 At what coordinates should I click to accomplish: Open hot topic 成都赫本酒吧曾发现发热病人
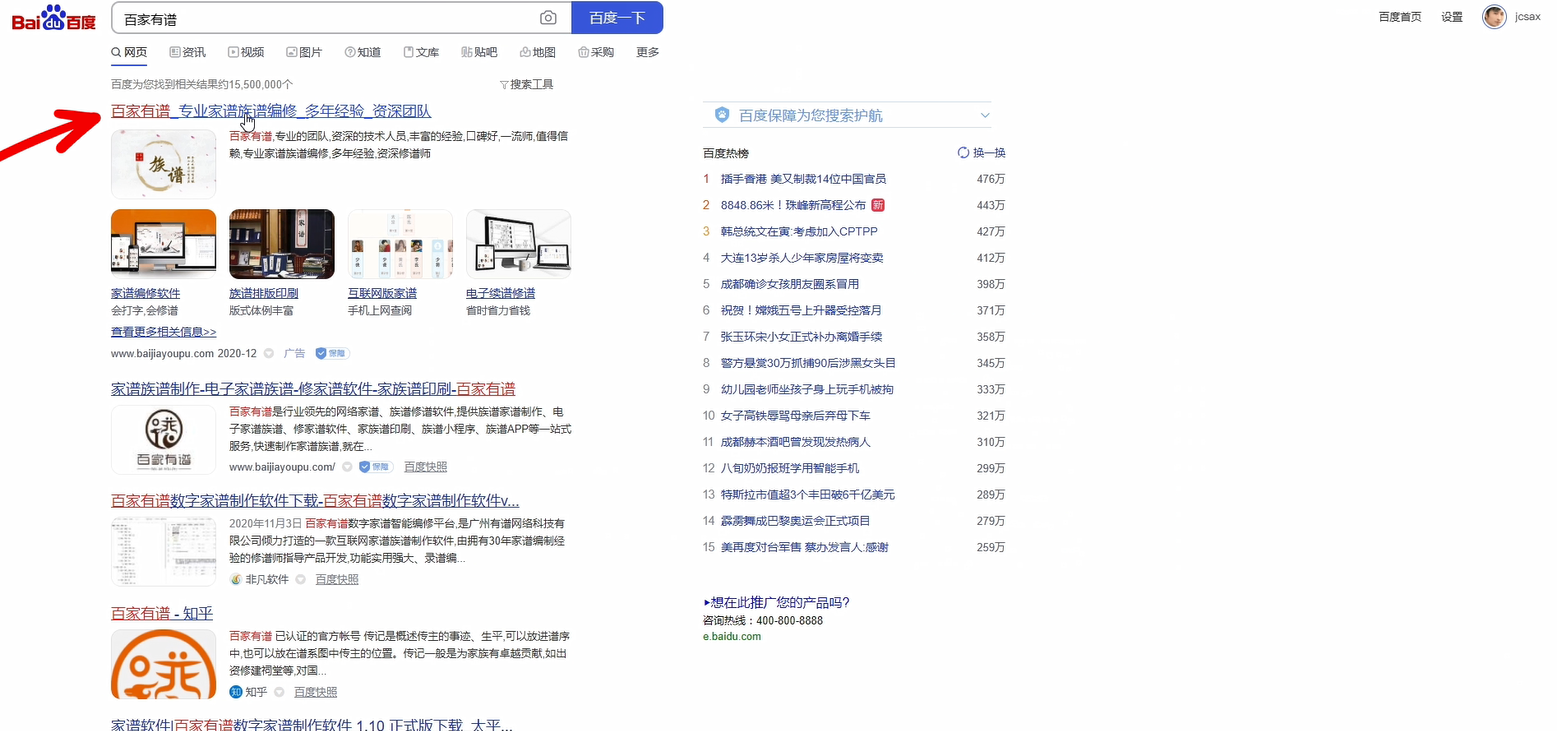(795, 442)
